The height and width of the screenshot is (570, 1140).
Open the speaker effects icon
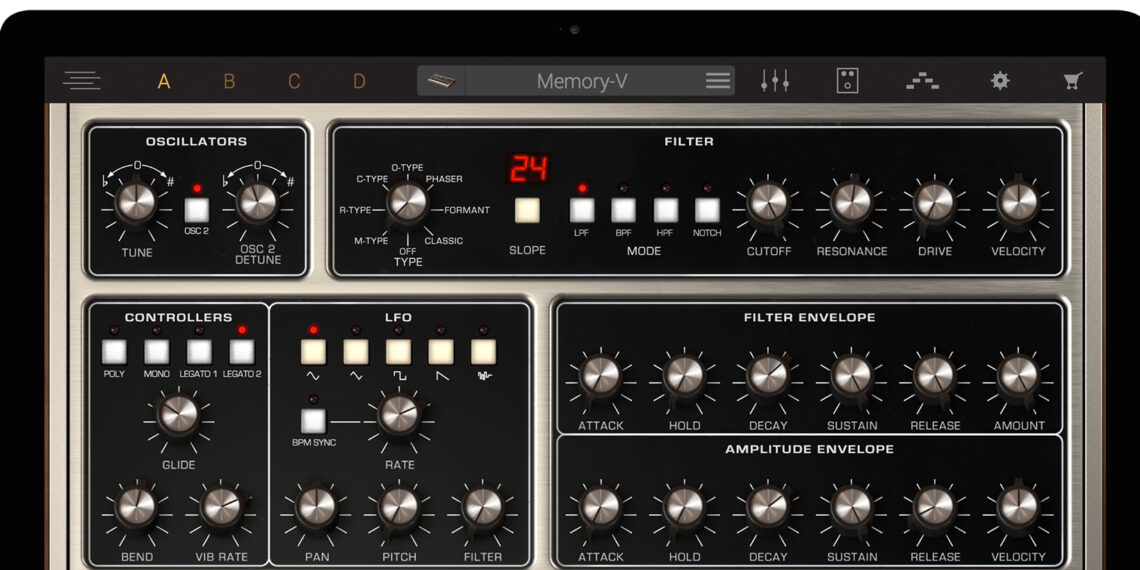(x=847, y=81)
